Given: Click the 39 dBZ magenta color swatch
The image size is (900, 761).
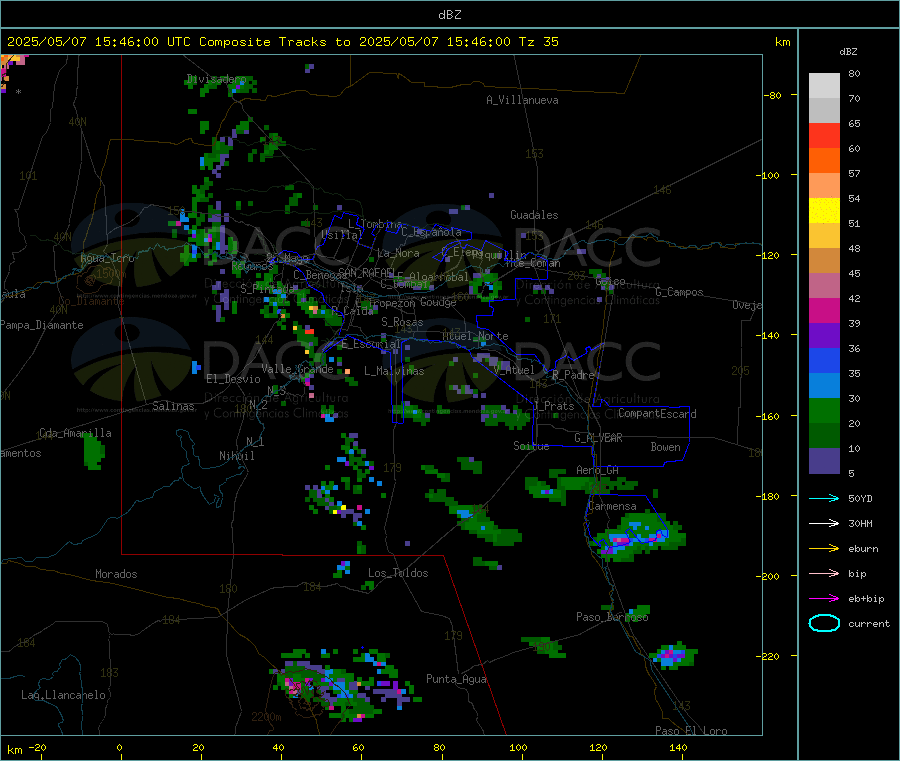Looking at the screenshot, I should 824,310.
